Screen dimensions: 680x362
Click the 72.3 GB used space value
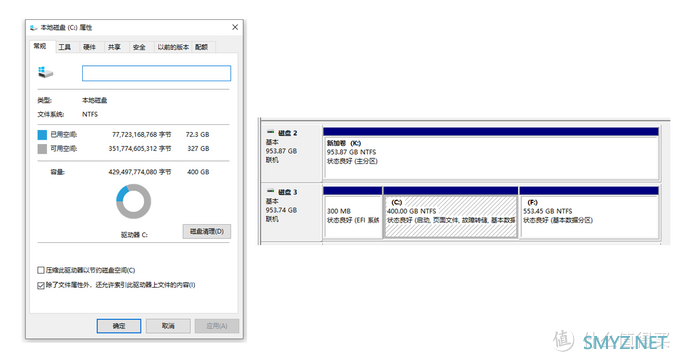[x=197, y=135]
